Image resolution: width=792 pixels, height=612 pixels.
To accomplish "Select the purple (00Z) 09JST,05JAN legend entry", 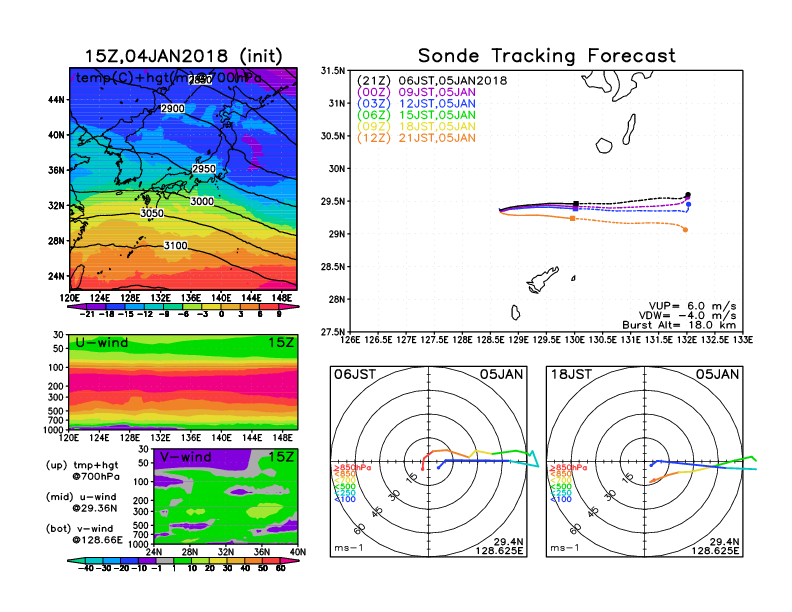I will pos(416,92).
